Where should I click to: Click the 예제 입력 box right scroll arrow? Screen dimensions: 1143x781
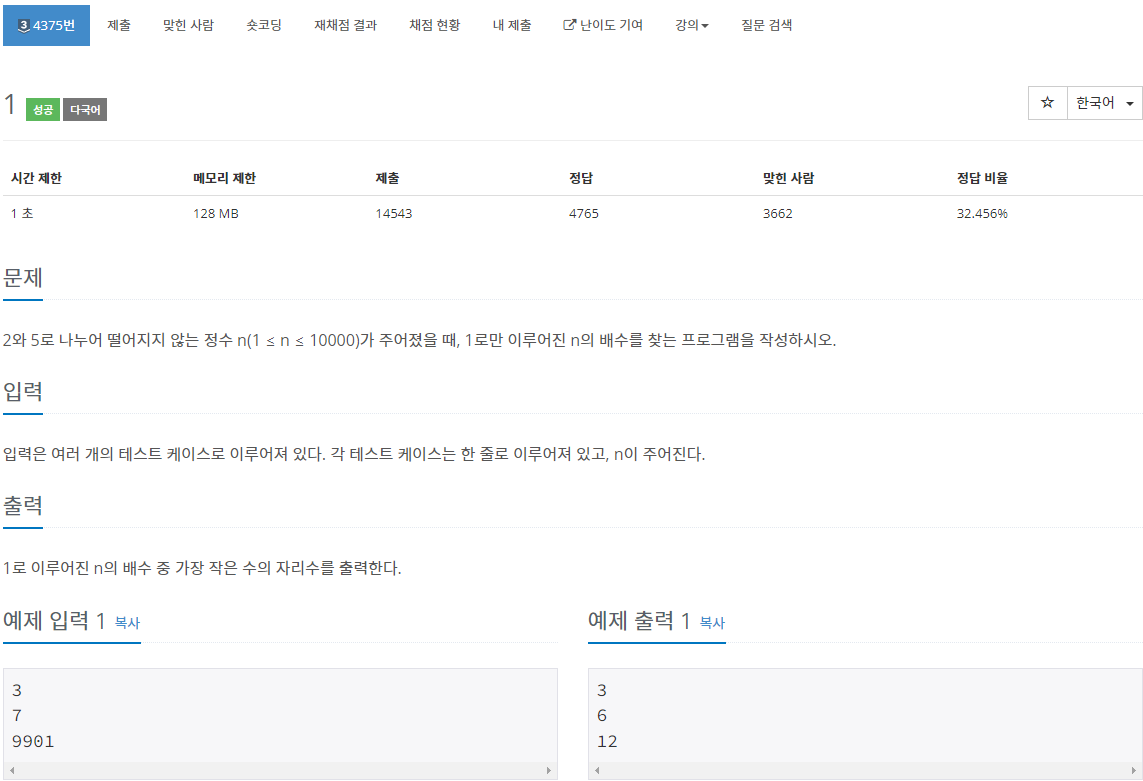tap(549, 770)
